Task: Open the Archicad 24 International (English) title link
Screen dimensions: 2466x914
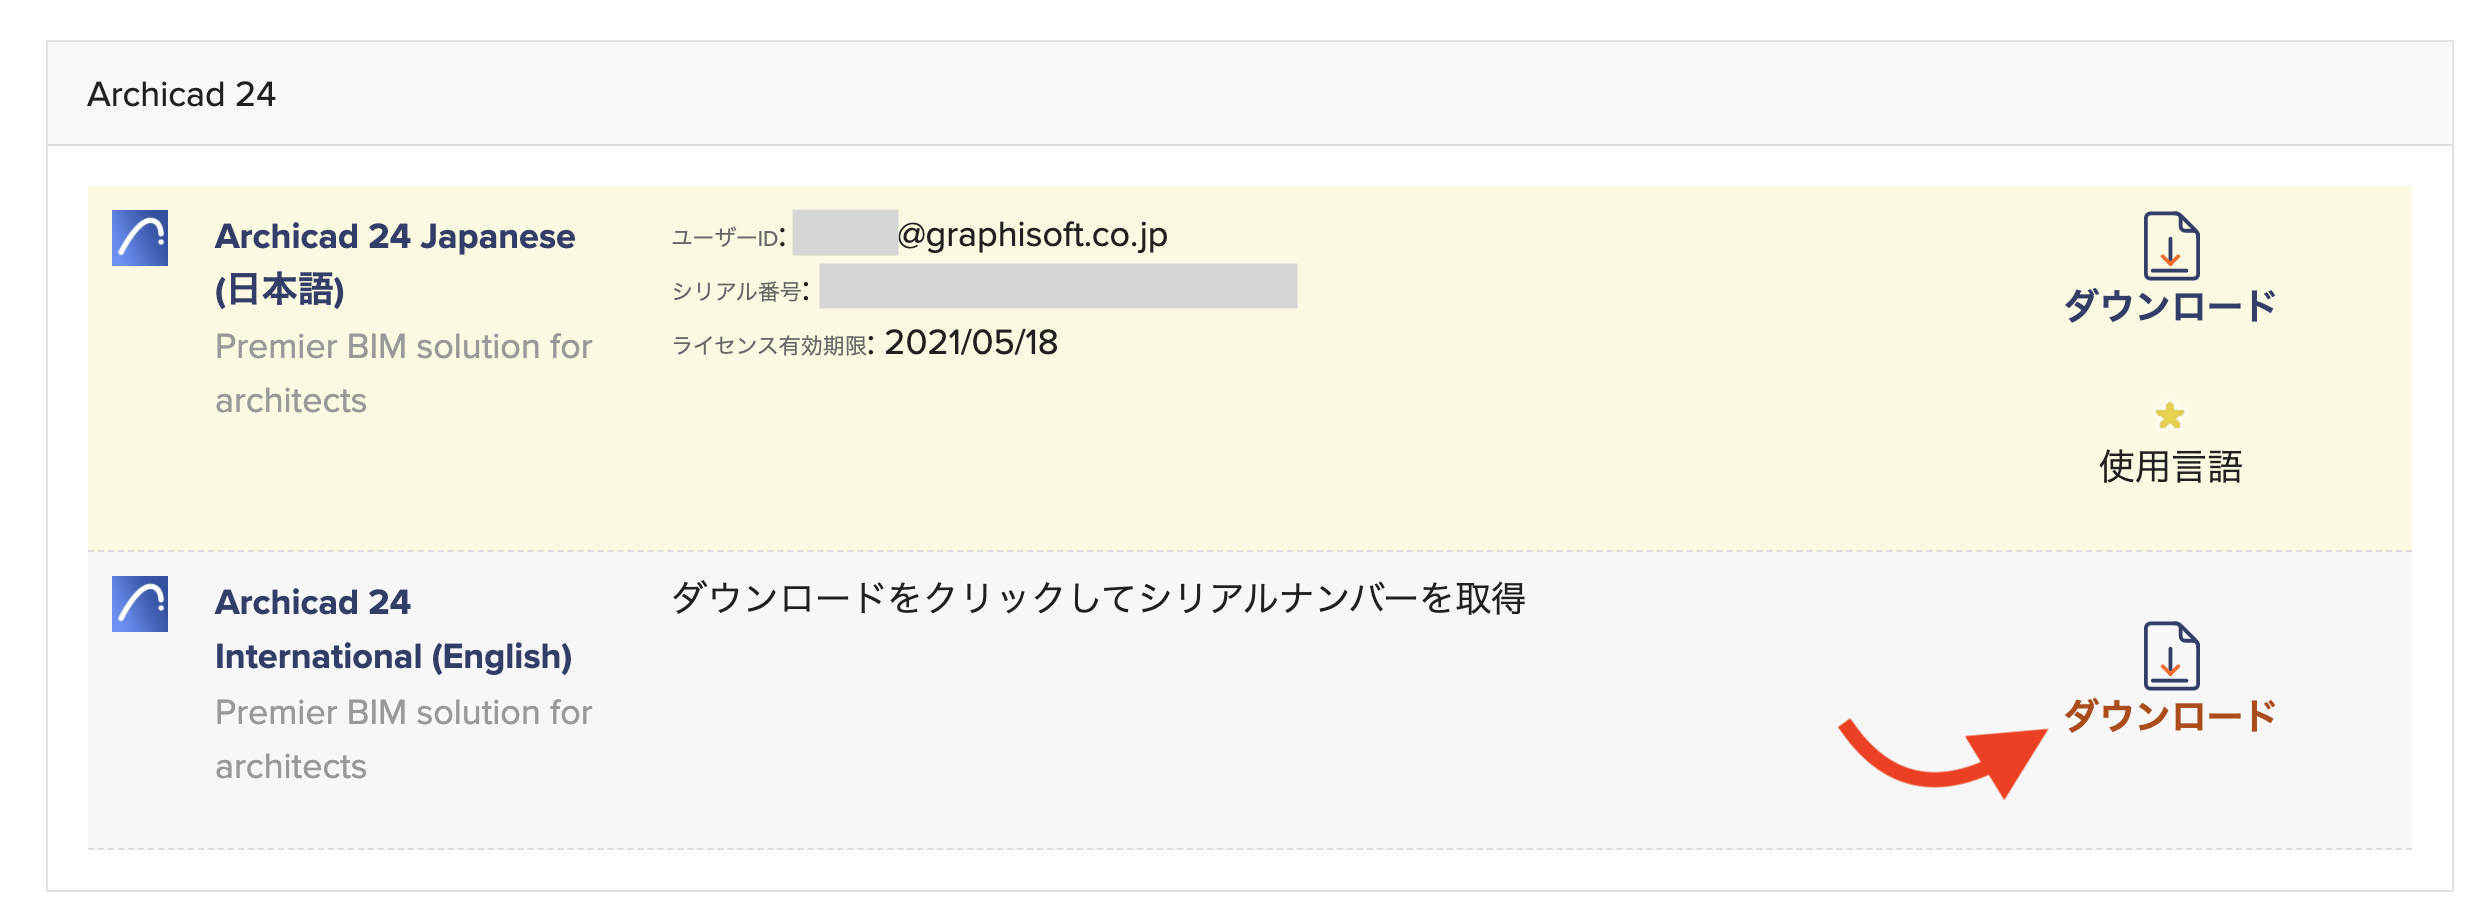Action: coord(393,629)
